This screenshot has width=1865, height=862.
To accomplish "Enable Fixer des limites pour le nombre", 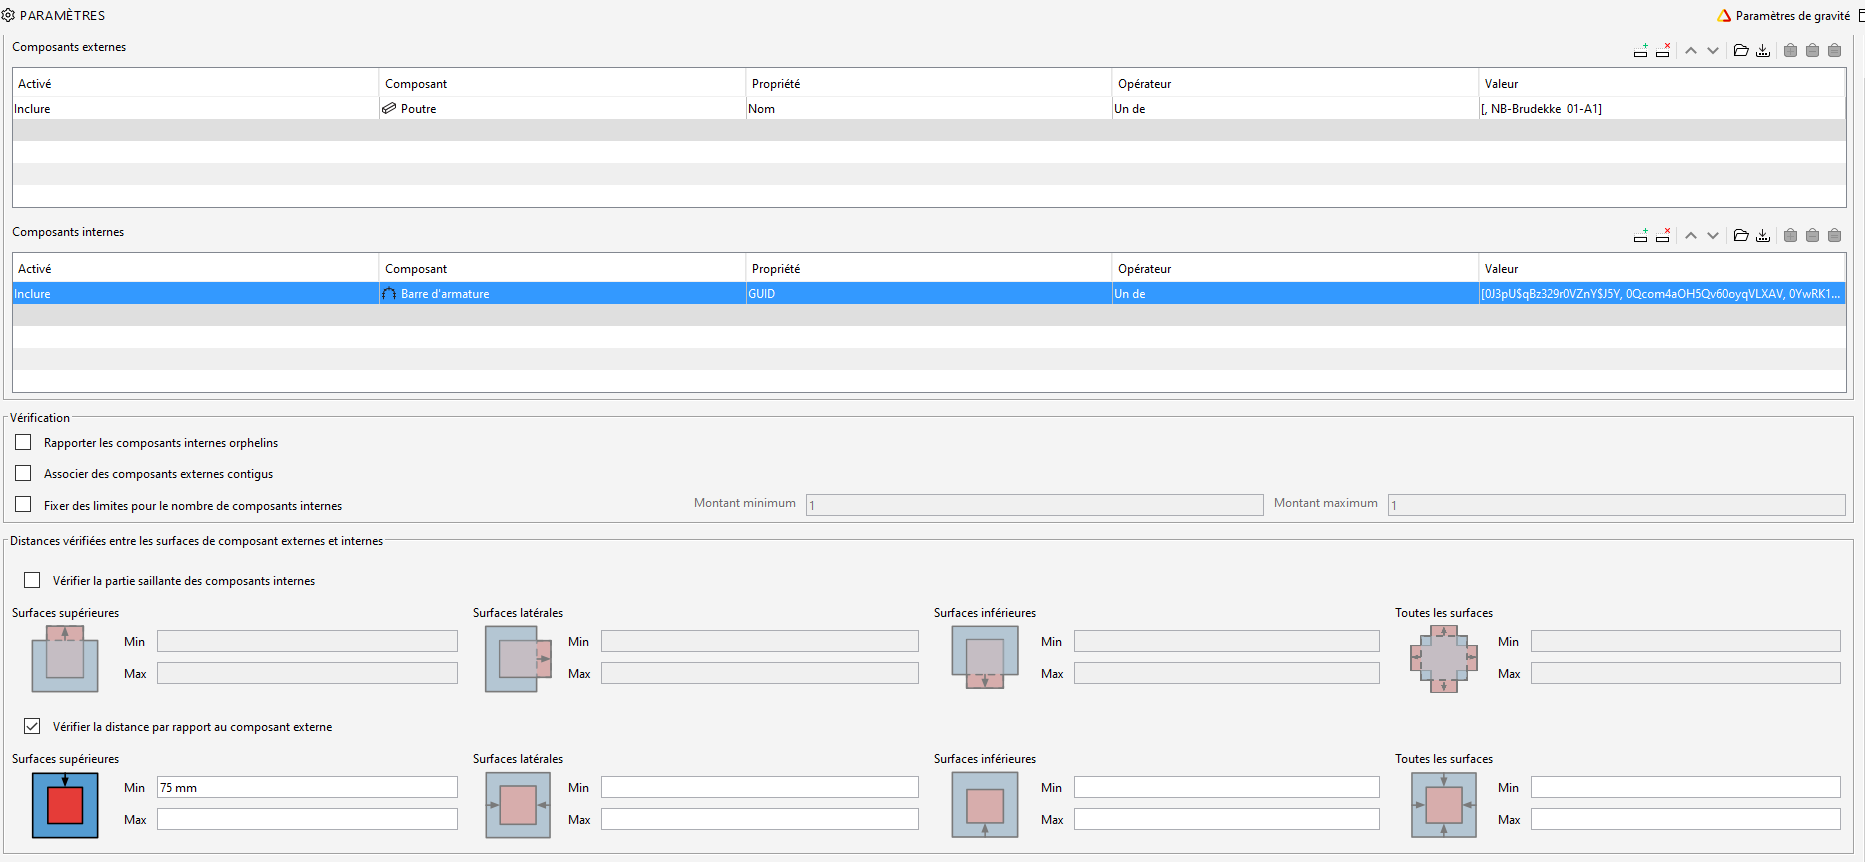I will pos(23,505).
